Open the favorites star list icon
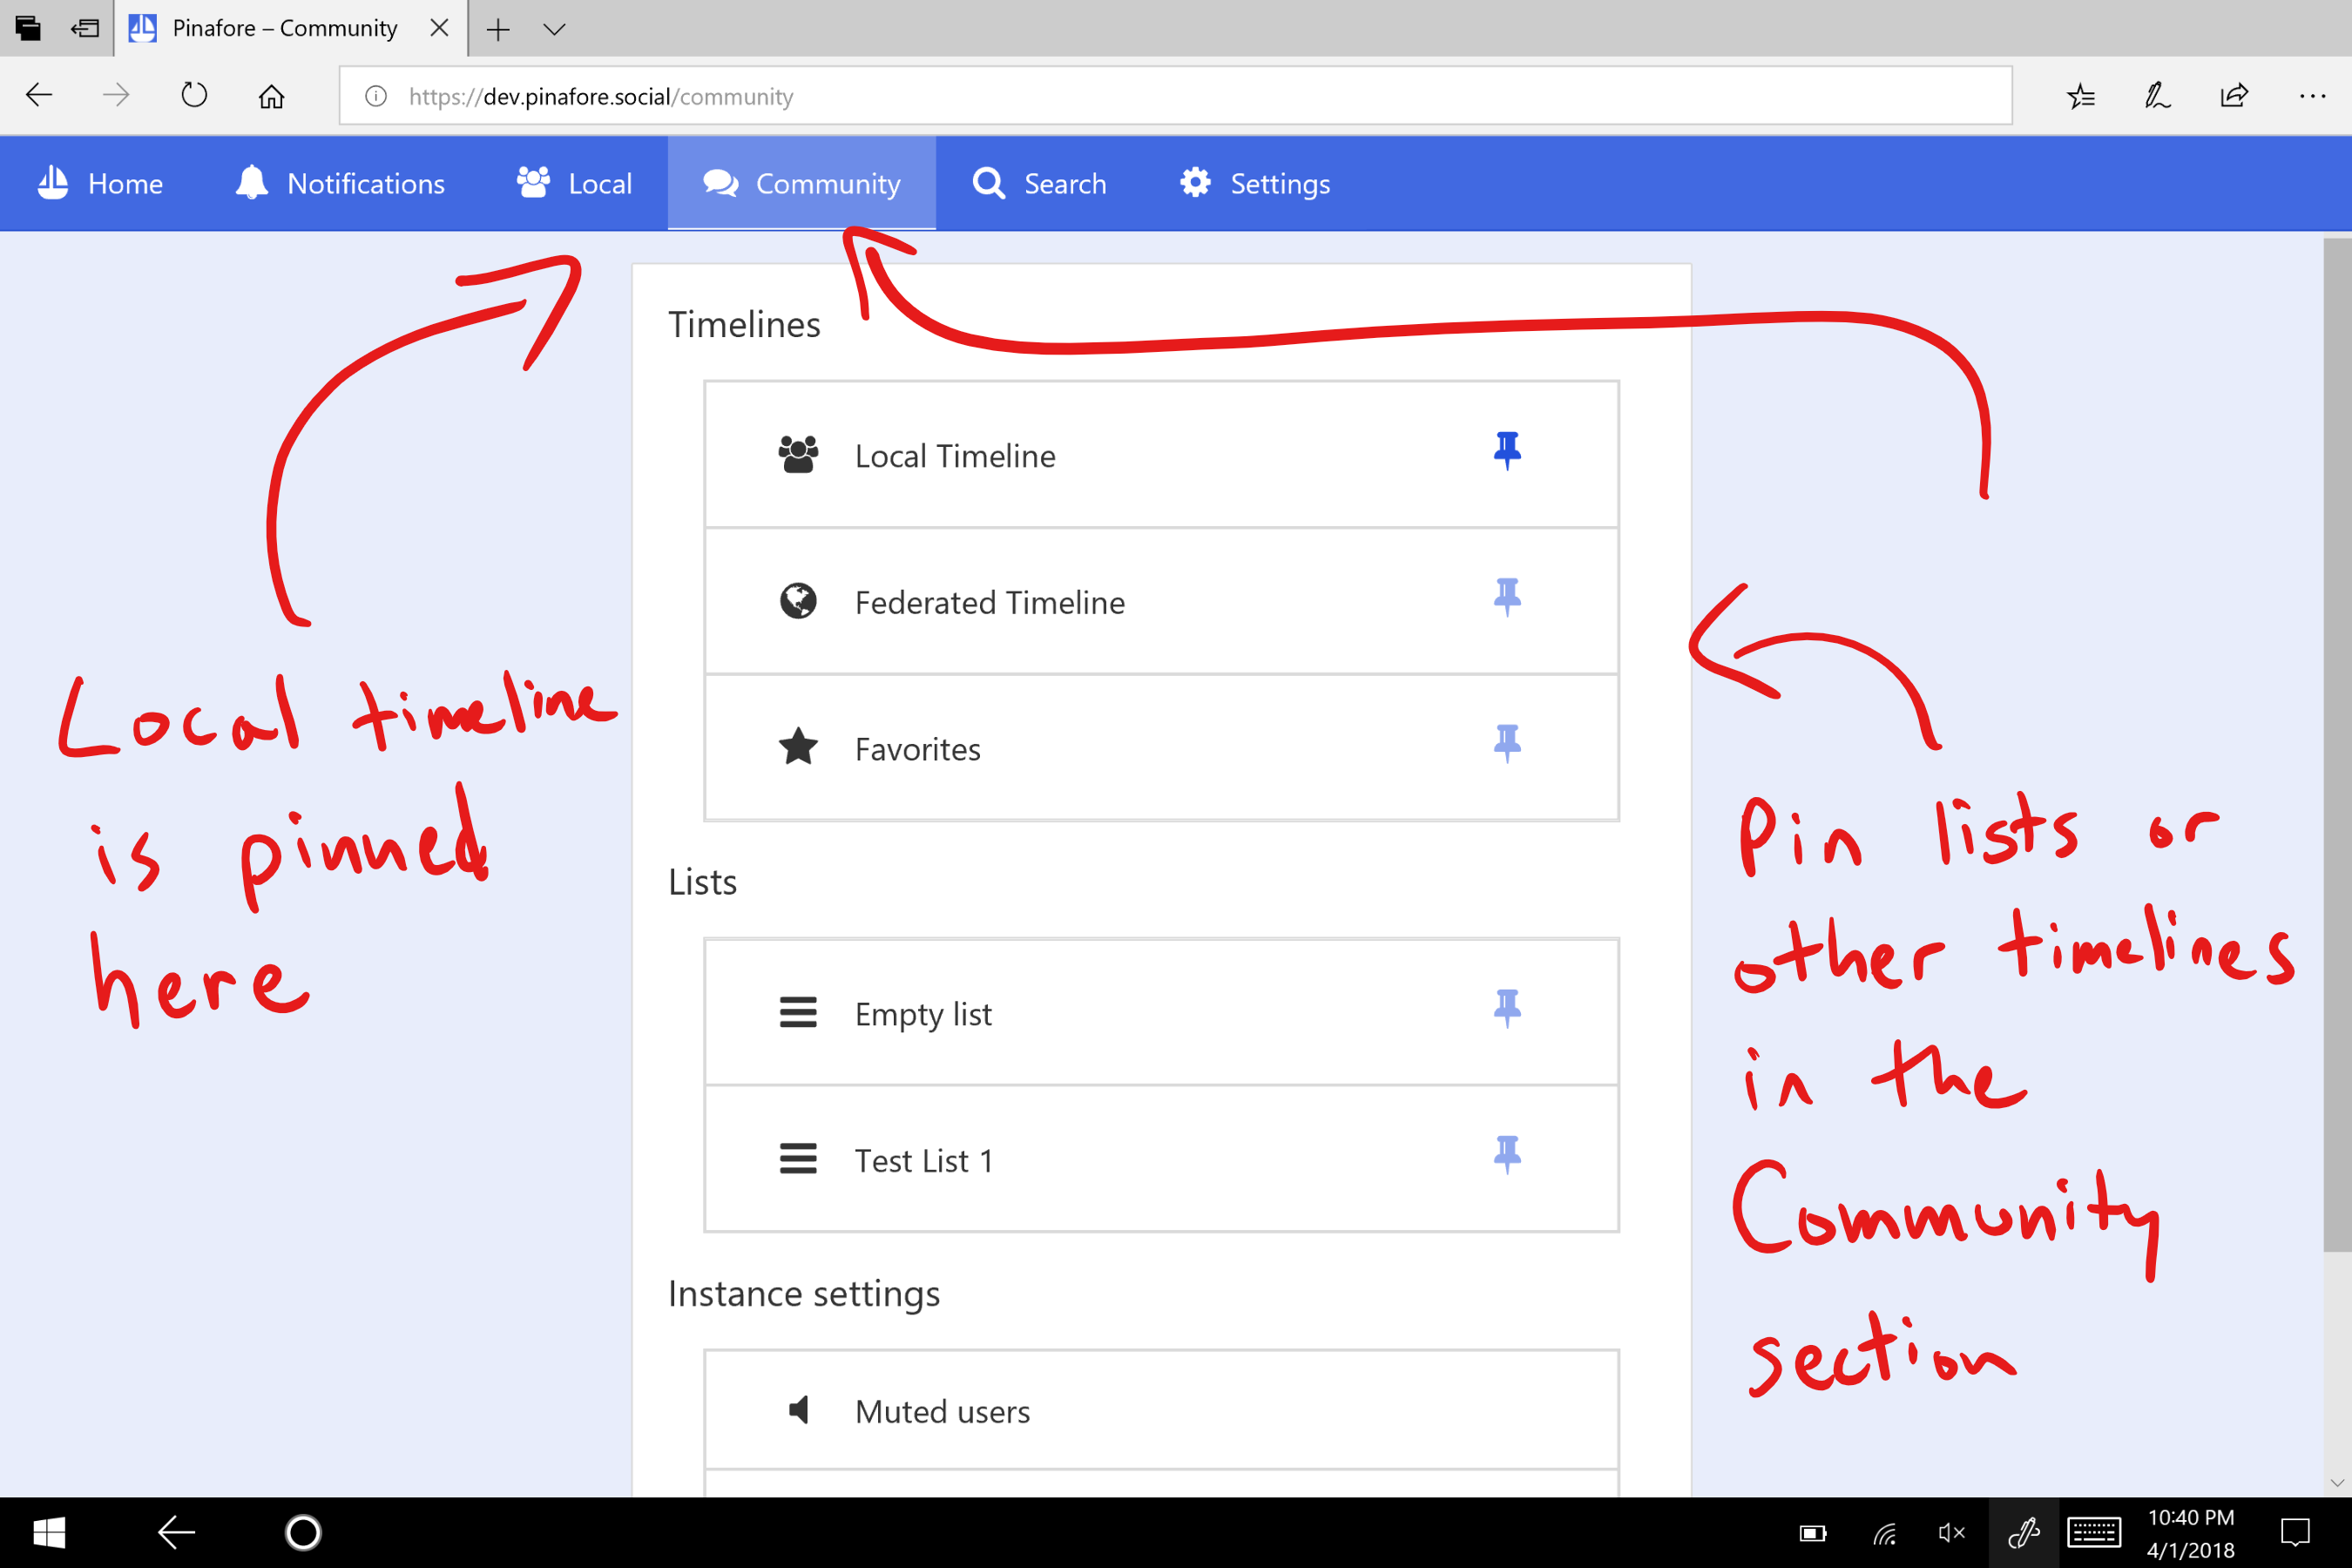The image size is (2352, 1568). coord(2081,96)
